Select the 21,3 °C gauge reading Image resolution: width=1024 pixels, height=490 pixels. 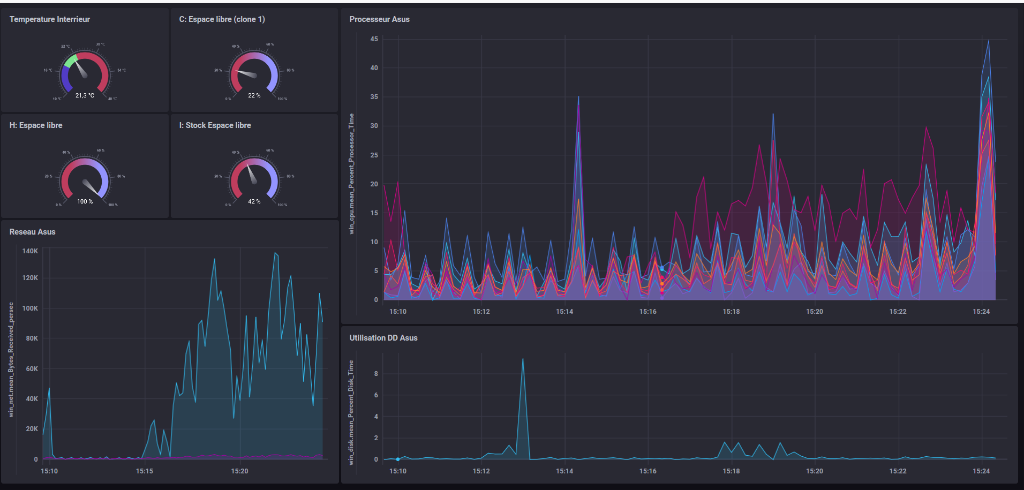(85, 95)
